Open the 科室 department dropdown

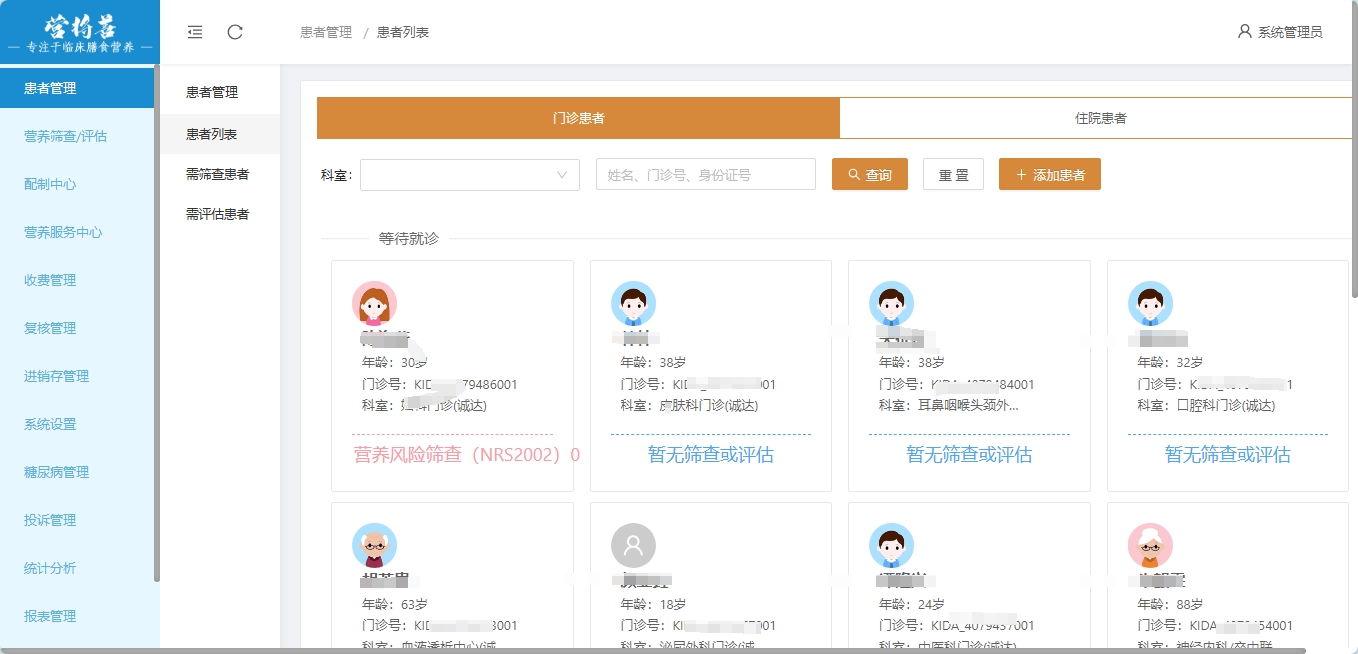pos(470,175)
